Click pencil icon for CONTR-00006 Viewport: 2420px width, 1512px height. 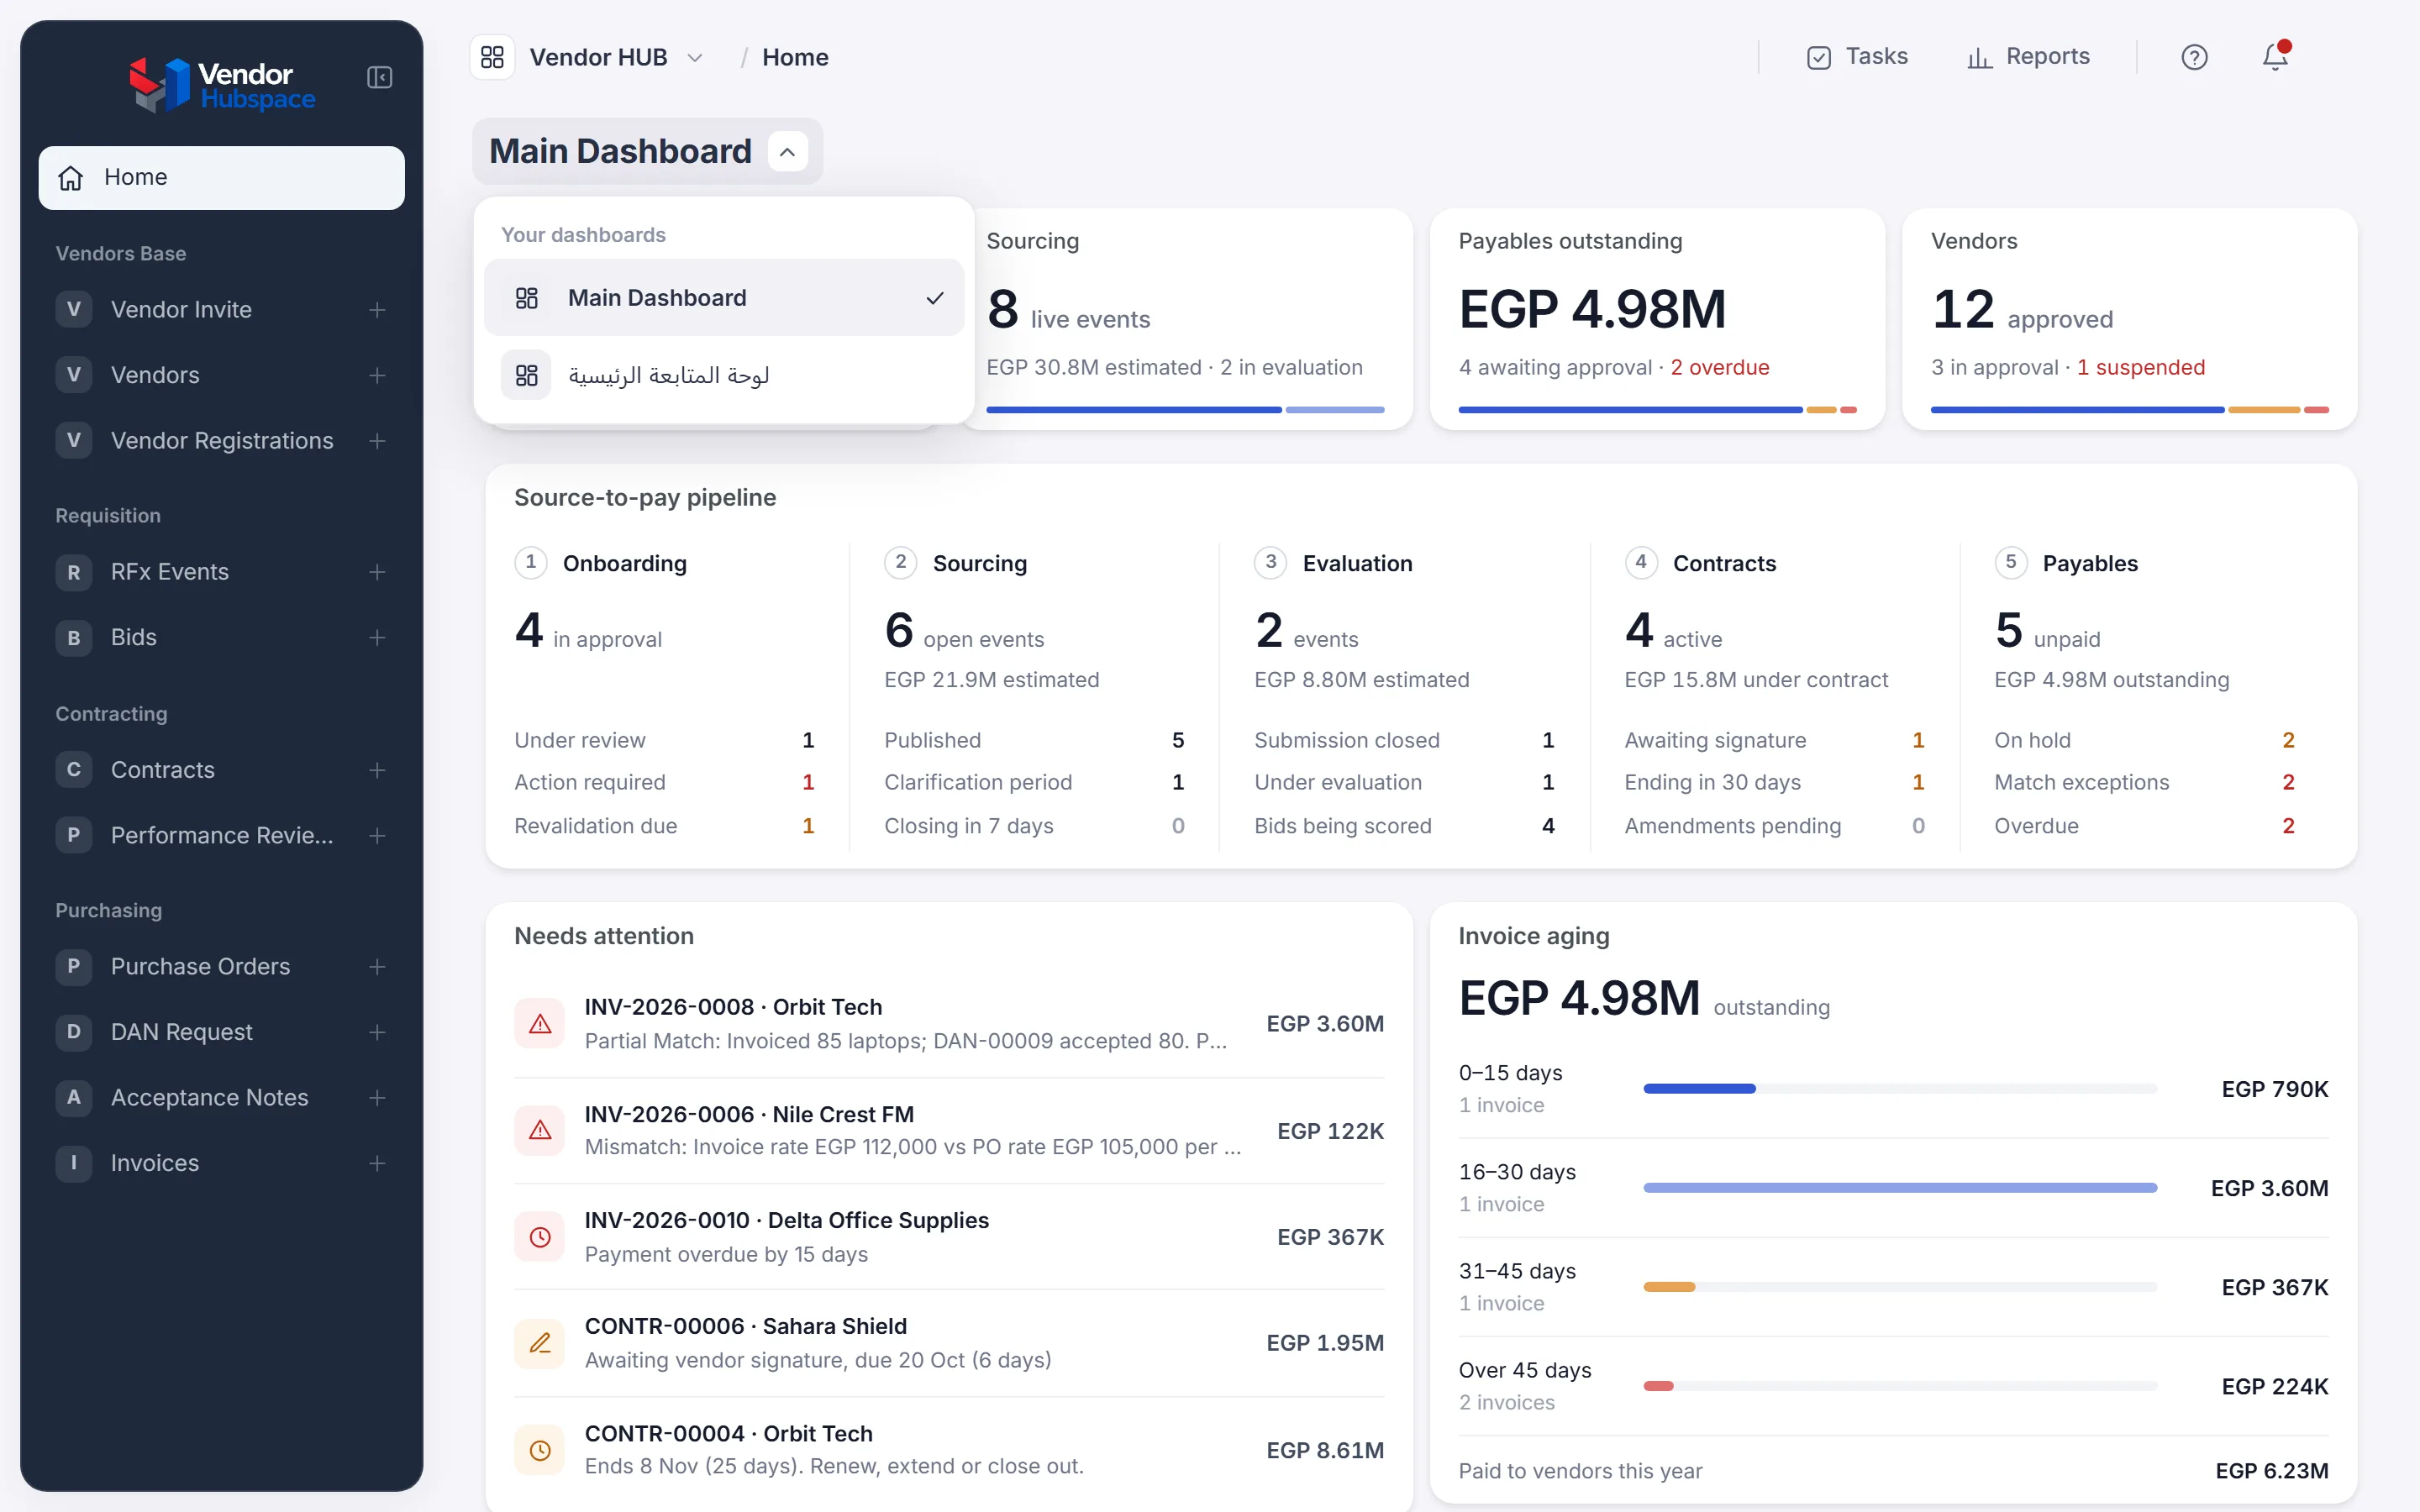[540, 1343]
